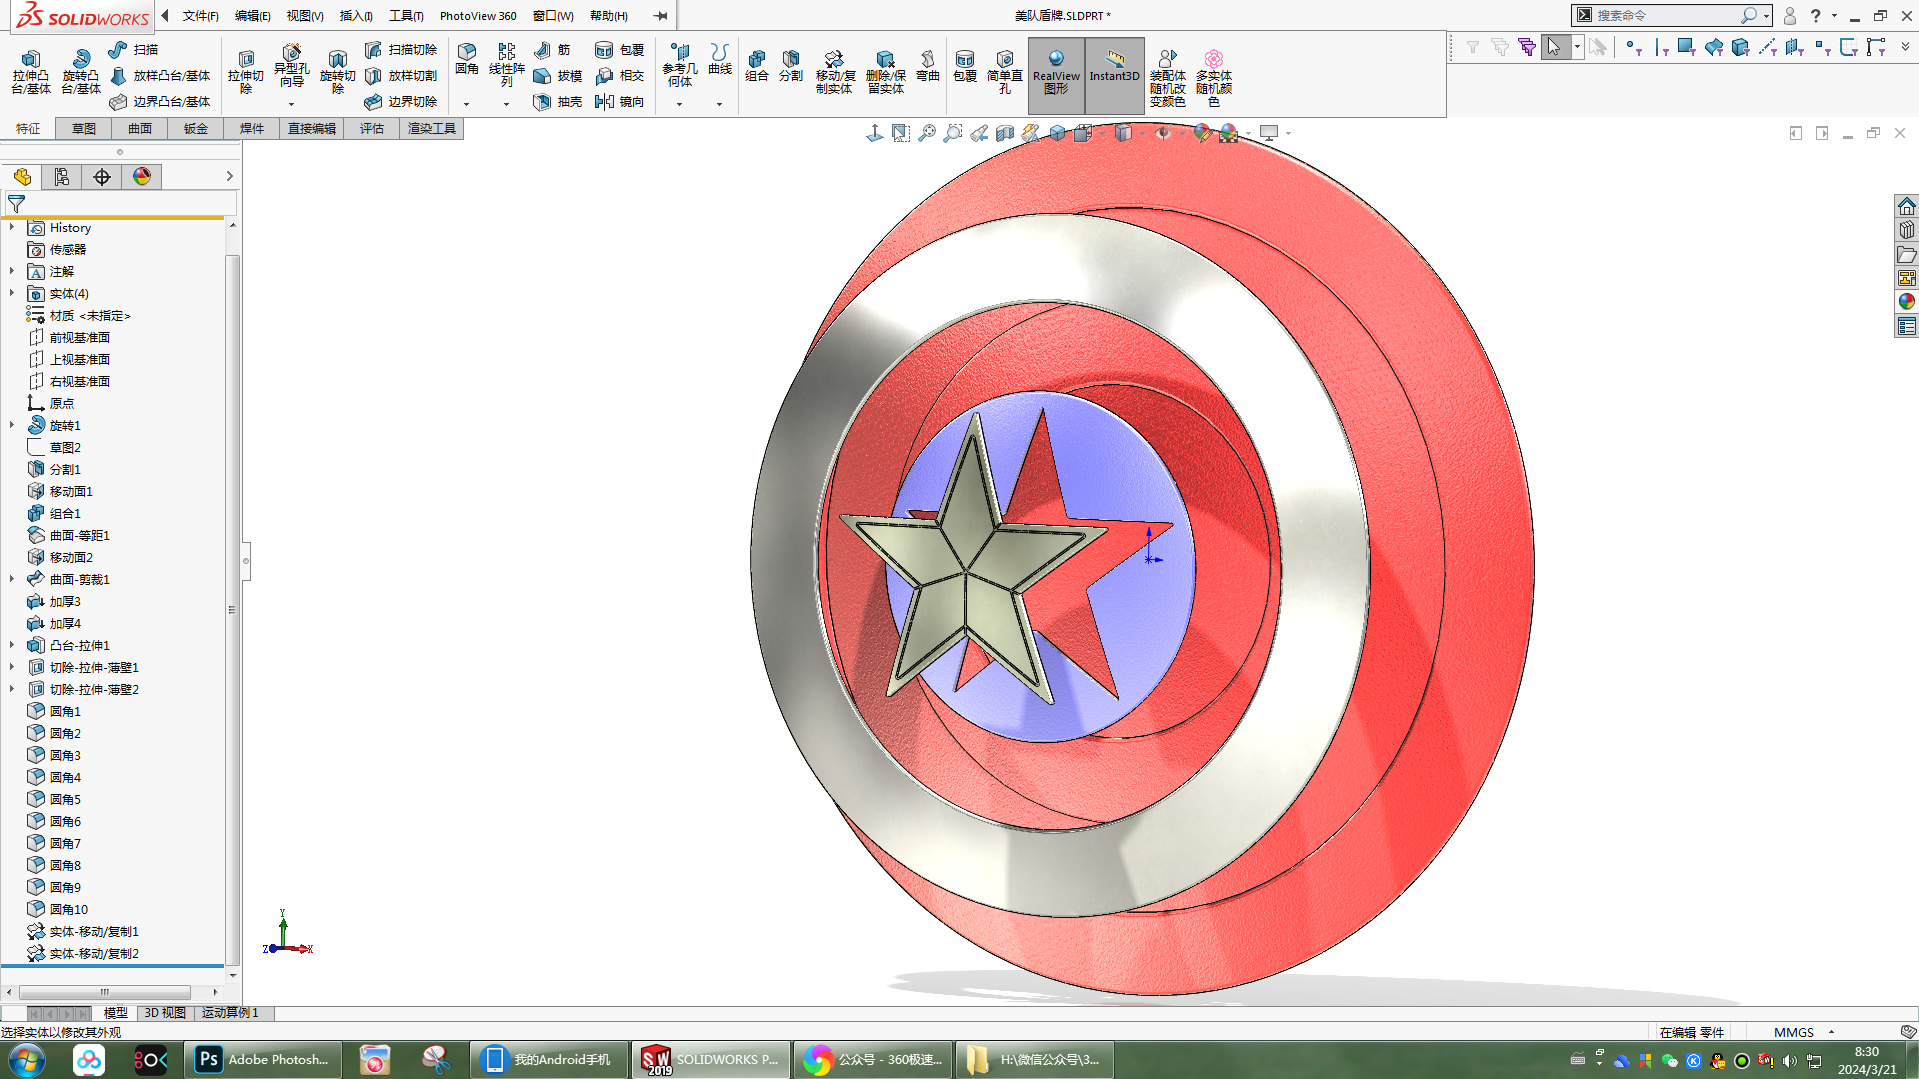Open the 我的Android手机 taskbar window
This screenshot has width=1919, height=1079.
click(549, 1060)
